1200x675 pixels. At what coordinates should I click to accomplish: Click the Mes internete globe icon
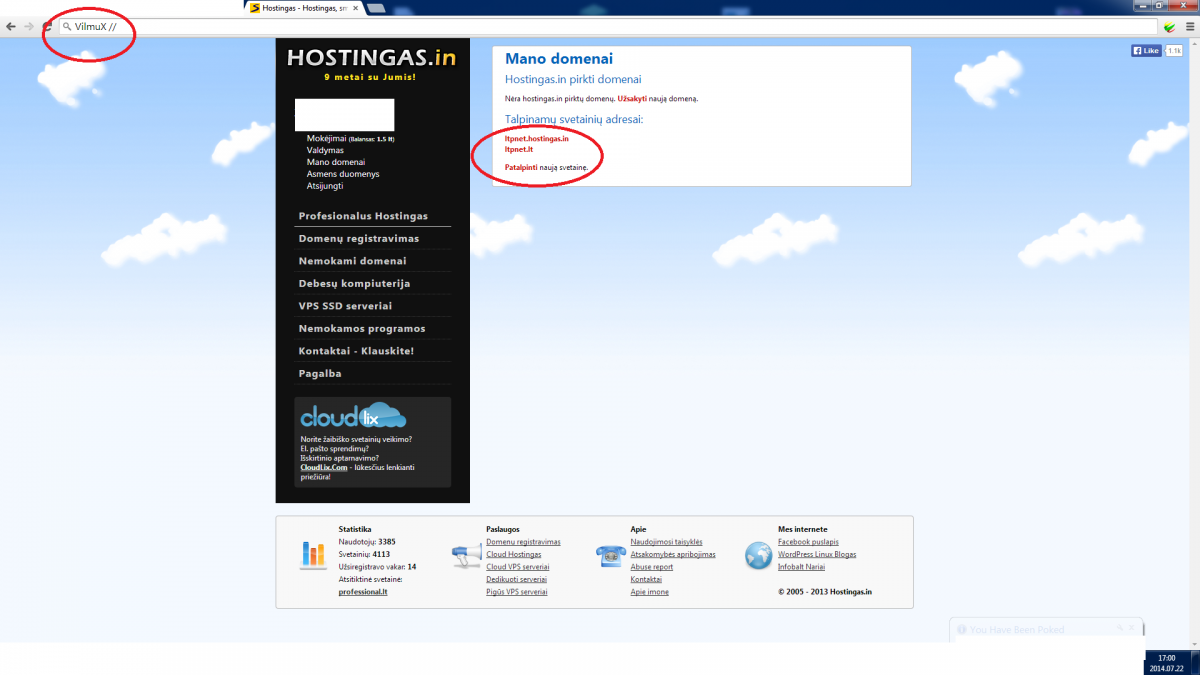point(759,554)
